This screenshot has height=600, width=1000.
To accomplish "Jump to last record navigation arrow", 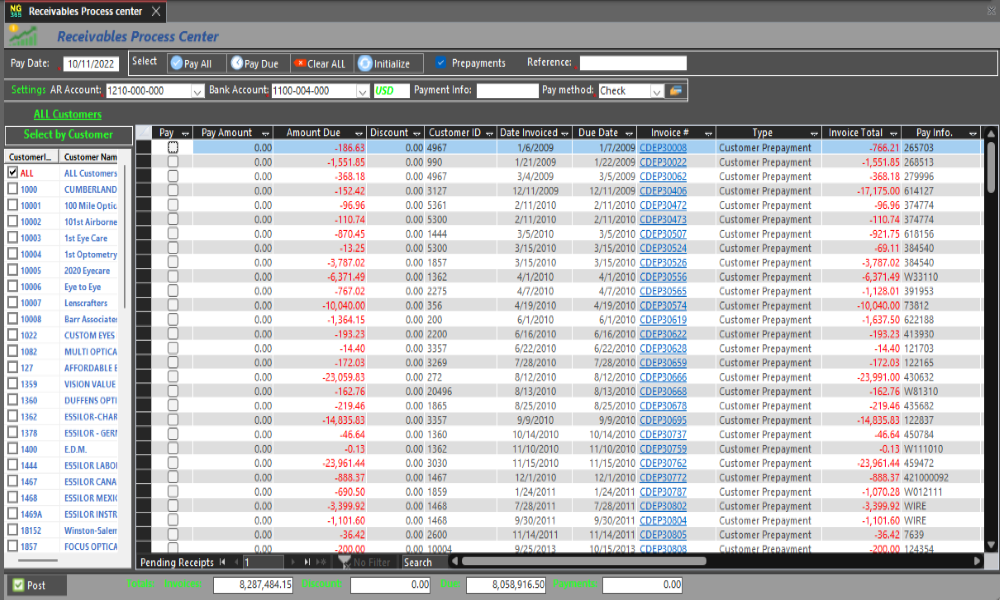I will (307, 562).
